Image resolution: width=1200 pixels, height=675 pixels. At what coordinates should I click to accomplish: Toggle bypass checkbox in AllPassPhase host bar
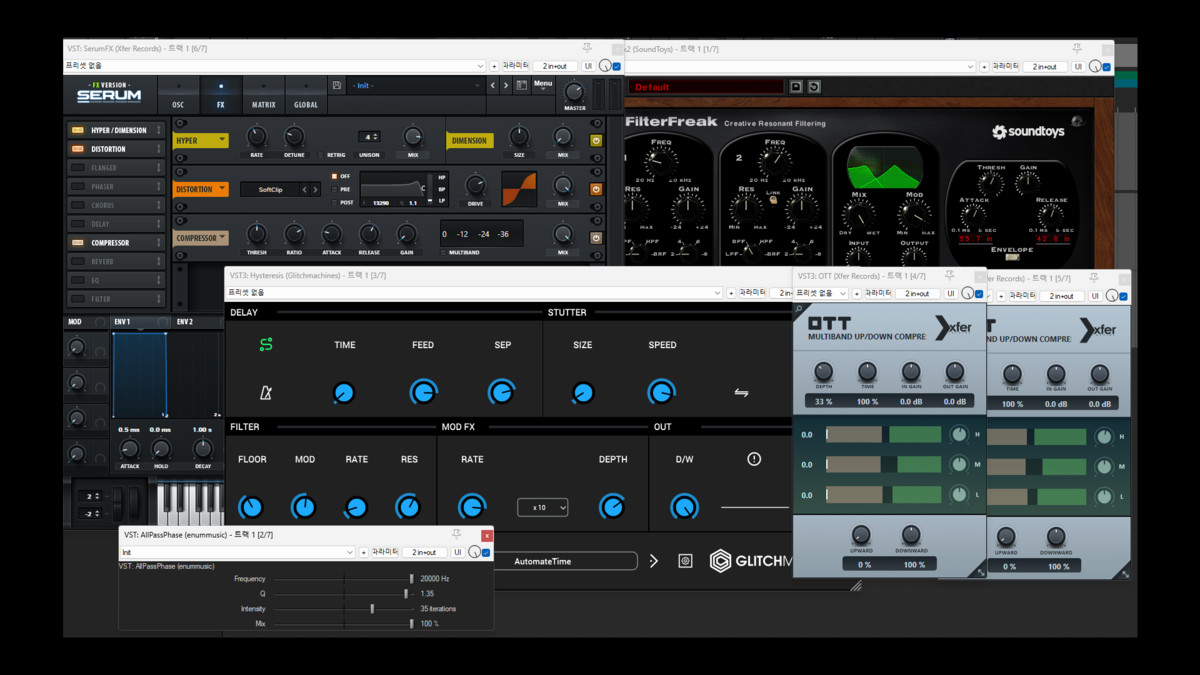pyautogui.click(x=486, y=552)
